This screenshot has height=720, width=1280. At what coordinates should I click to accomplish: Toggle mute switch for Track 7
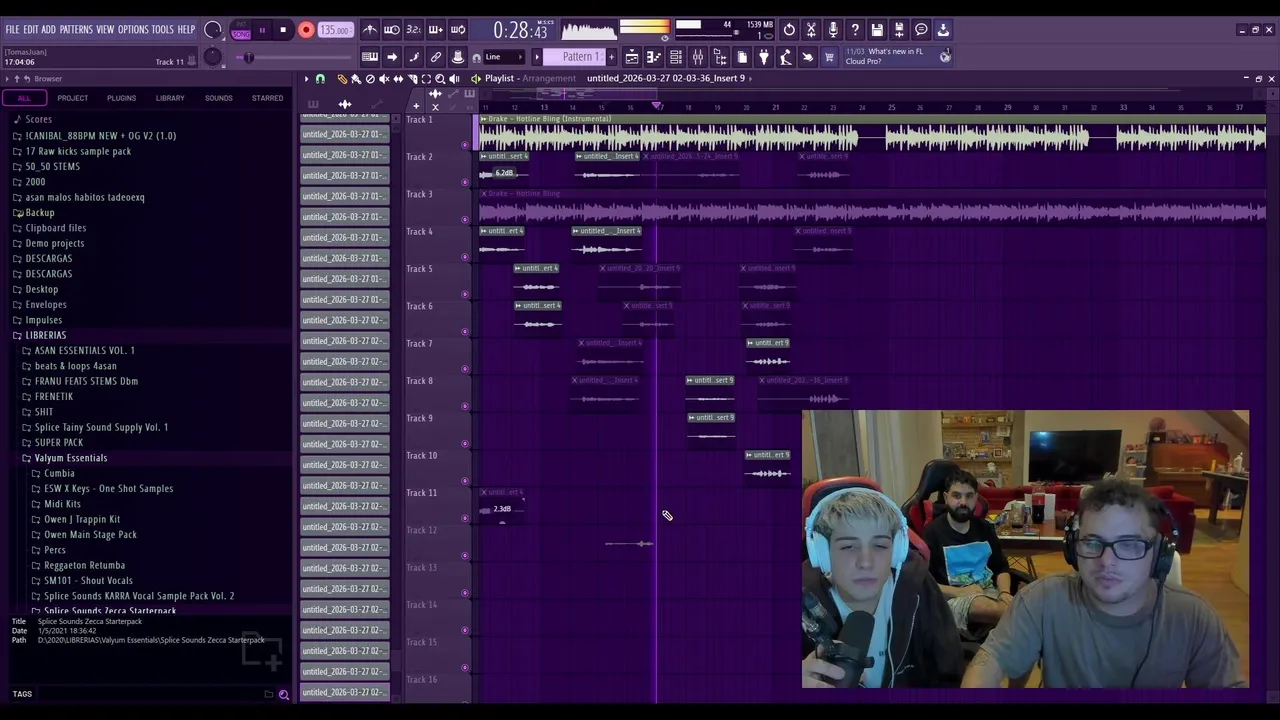[465, 369]
